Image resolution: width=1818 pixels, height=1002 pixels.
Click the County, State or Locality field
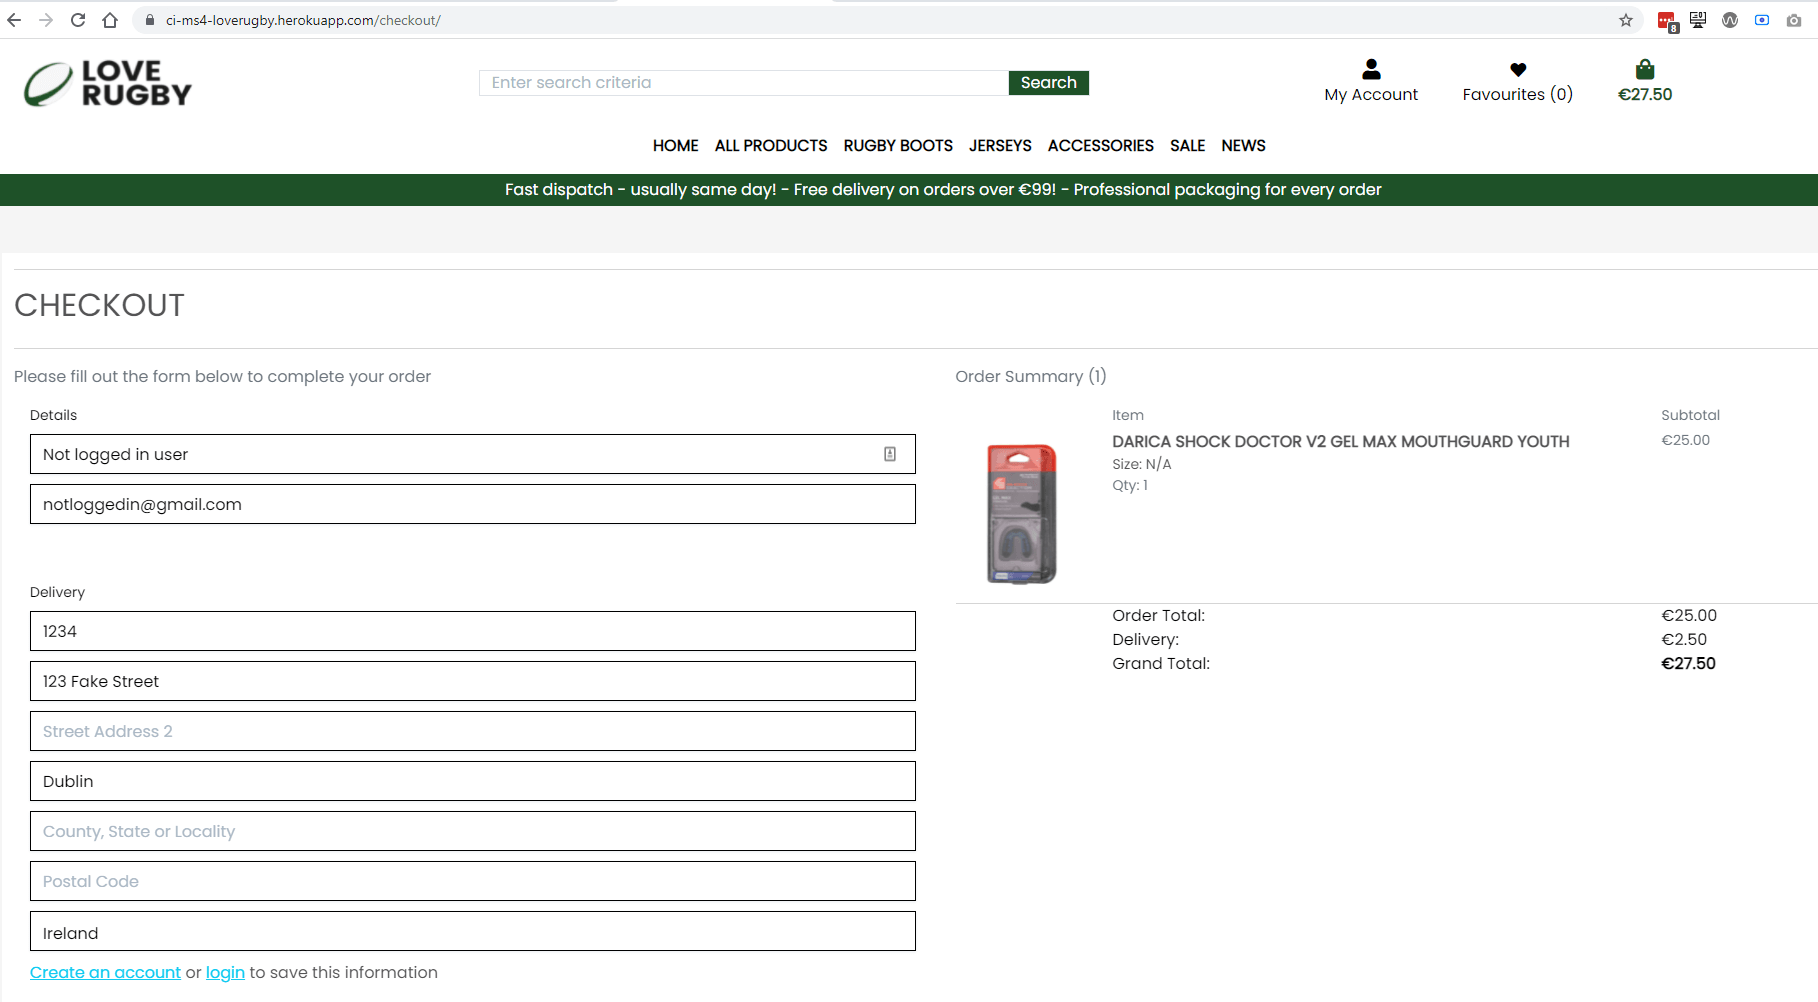[473, 831]
